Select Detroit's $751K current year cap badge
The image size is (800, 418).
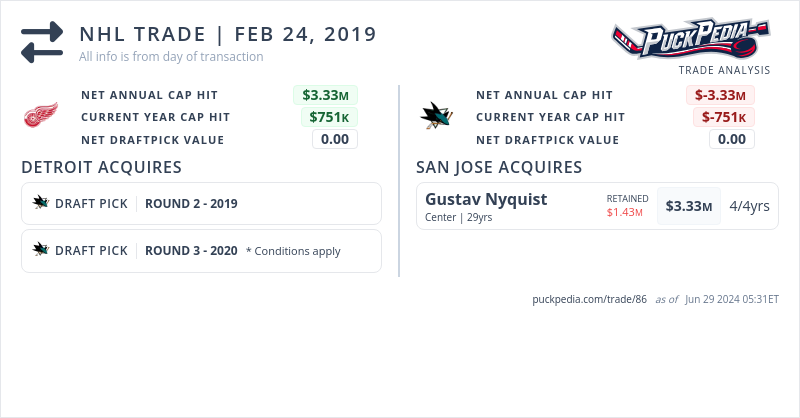tap(329, 117)
